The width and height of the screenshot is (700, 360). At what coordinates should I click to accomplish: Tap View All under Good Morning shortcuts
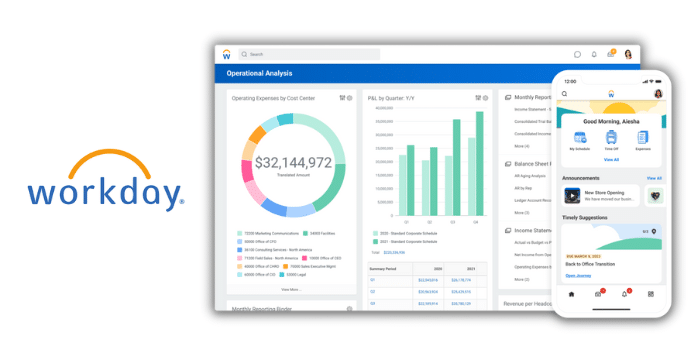coord(611,159)
